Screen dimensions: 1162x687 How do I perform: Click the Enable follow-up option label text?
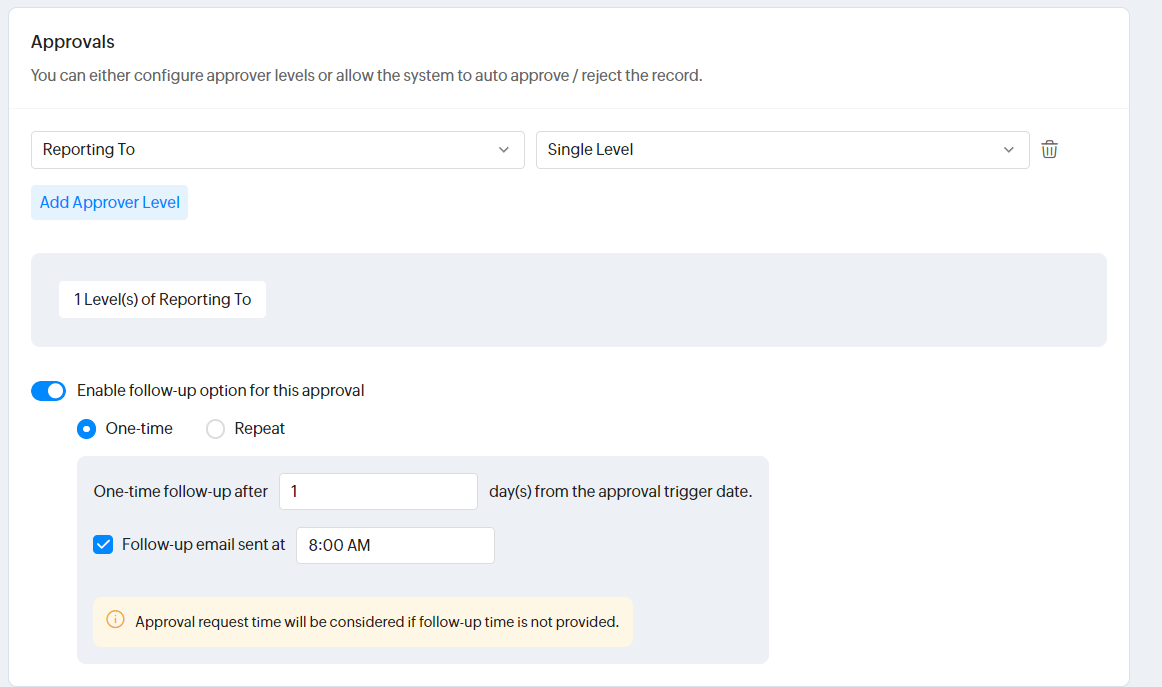click(x=220, y=391)
